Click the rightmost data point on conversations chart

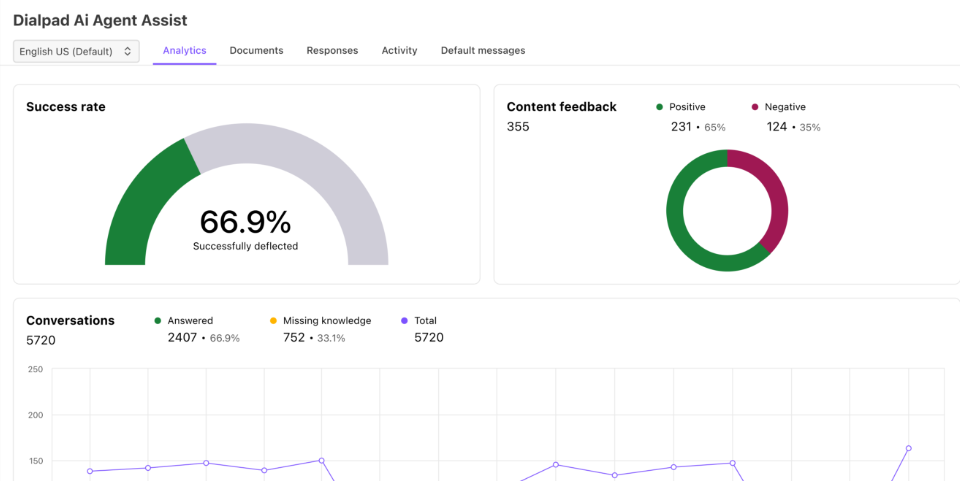(908, 448)
